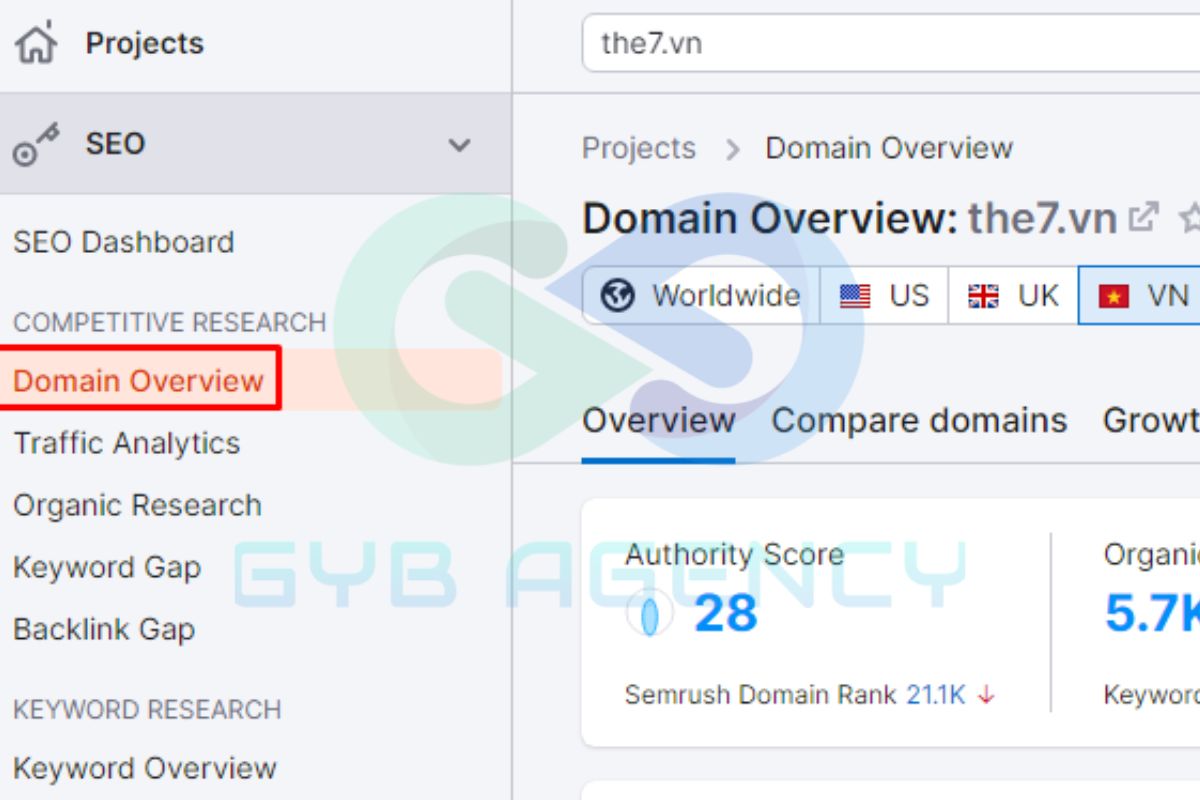This screenshot has height=800, width=1200.
Task: Click the organic traffic value 5.7K
Action: pos(1152,613)
